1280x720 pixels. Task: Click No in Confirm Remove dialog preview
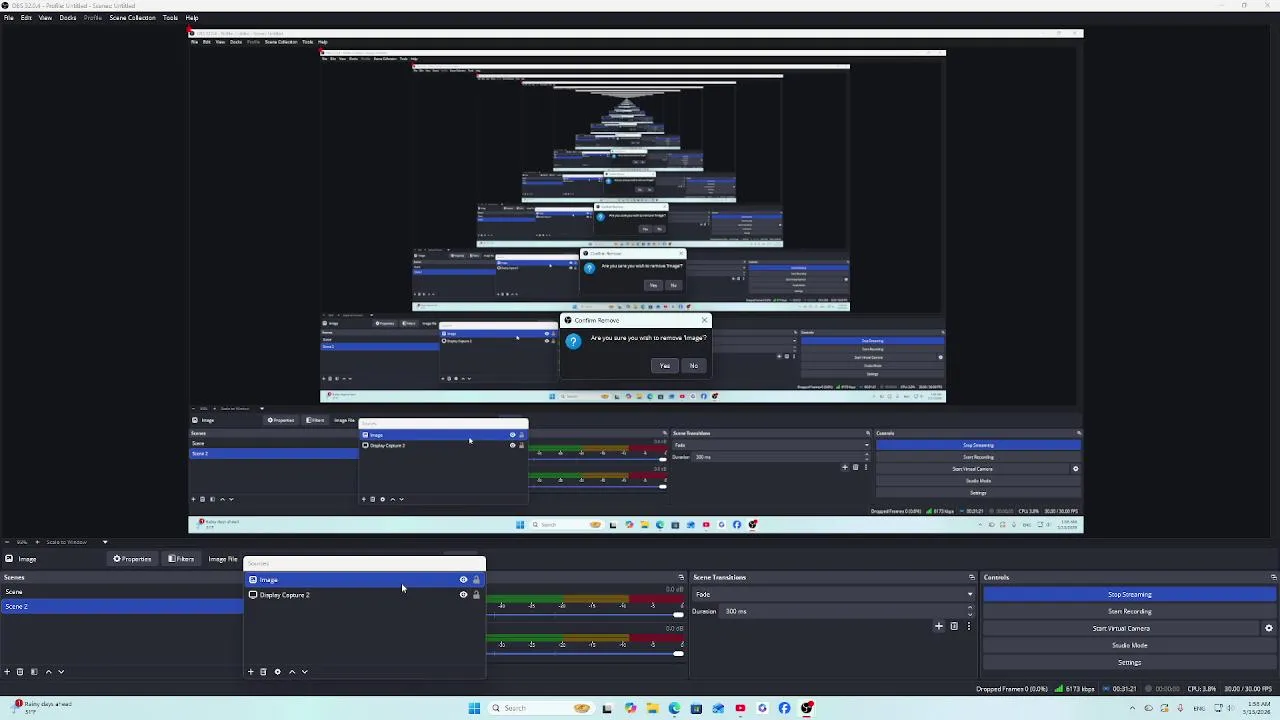[x=693, y=365]
